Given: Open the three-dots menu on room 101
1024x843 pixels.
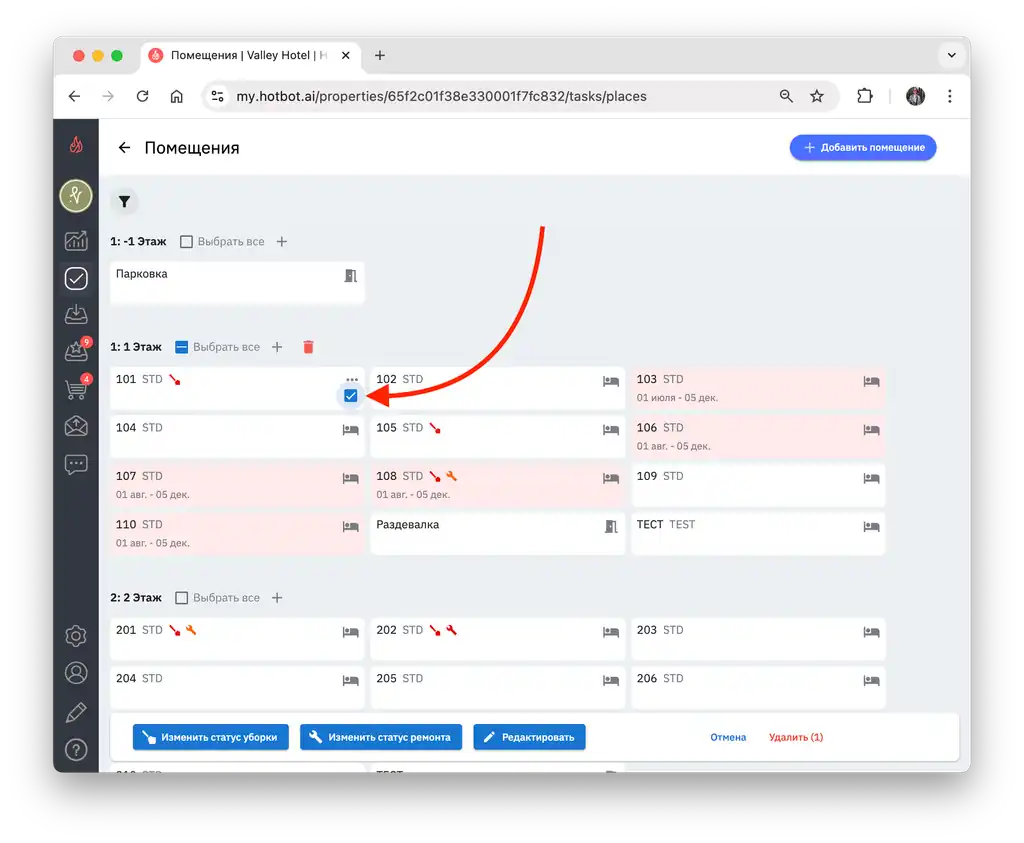Looking at the screenshot, I should tap(352, 379).
